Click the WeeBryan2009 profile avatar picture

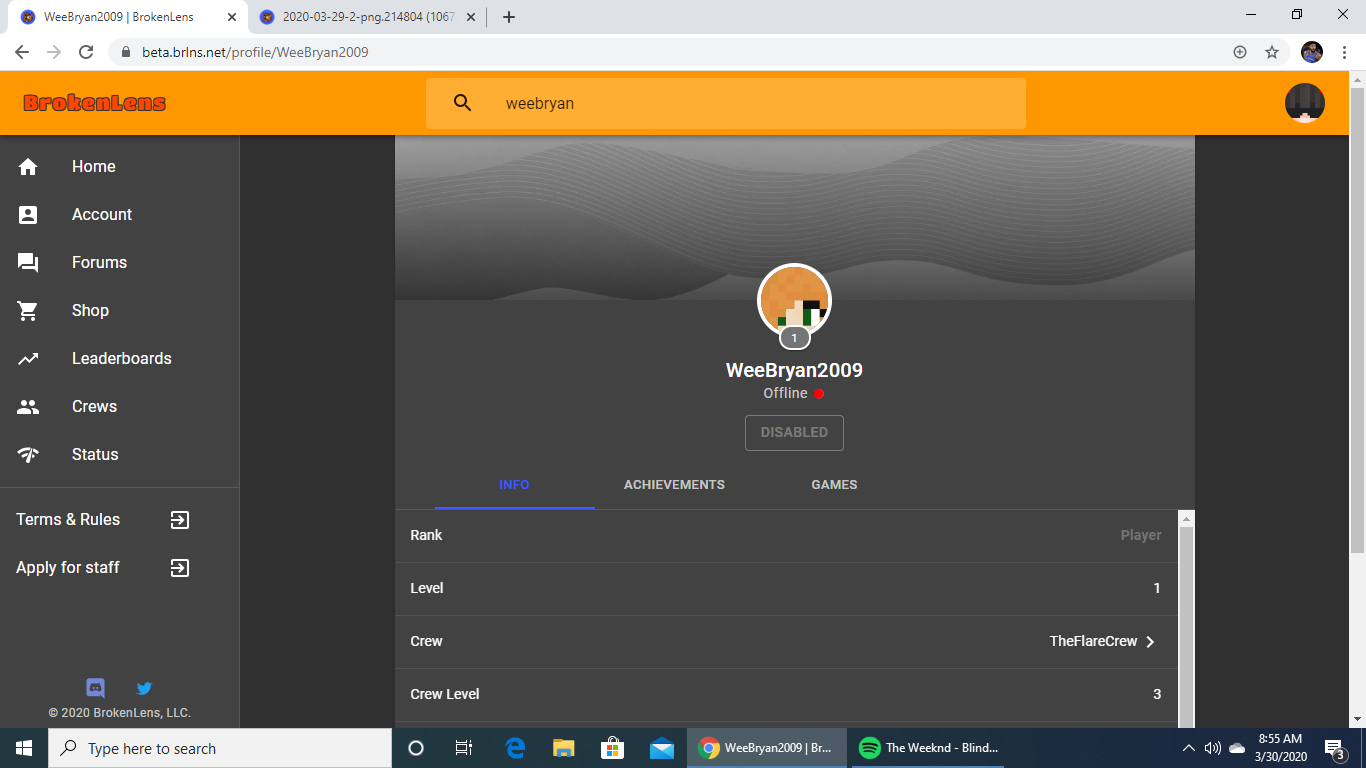click(x=795, y=300)
